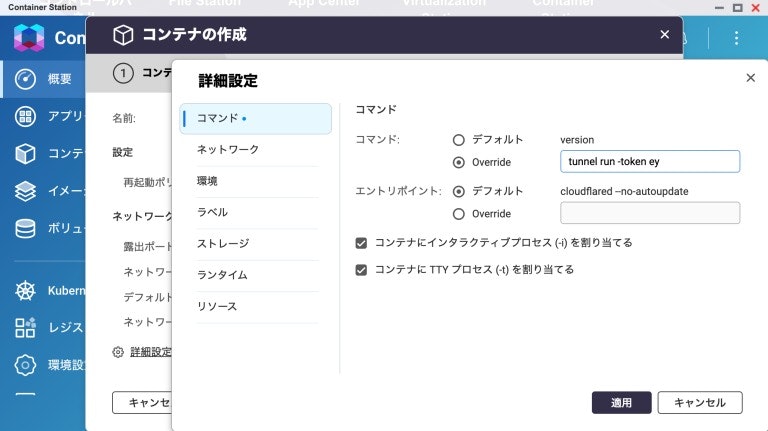This screenshot has width=768, height=431.
Task: Click the 'cloudflared --no-autoupdate' default text
Action: 624,192
